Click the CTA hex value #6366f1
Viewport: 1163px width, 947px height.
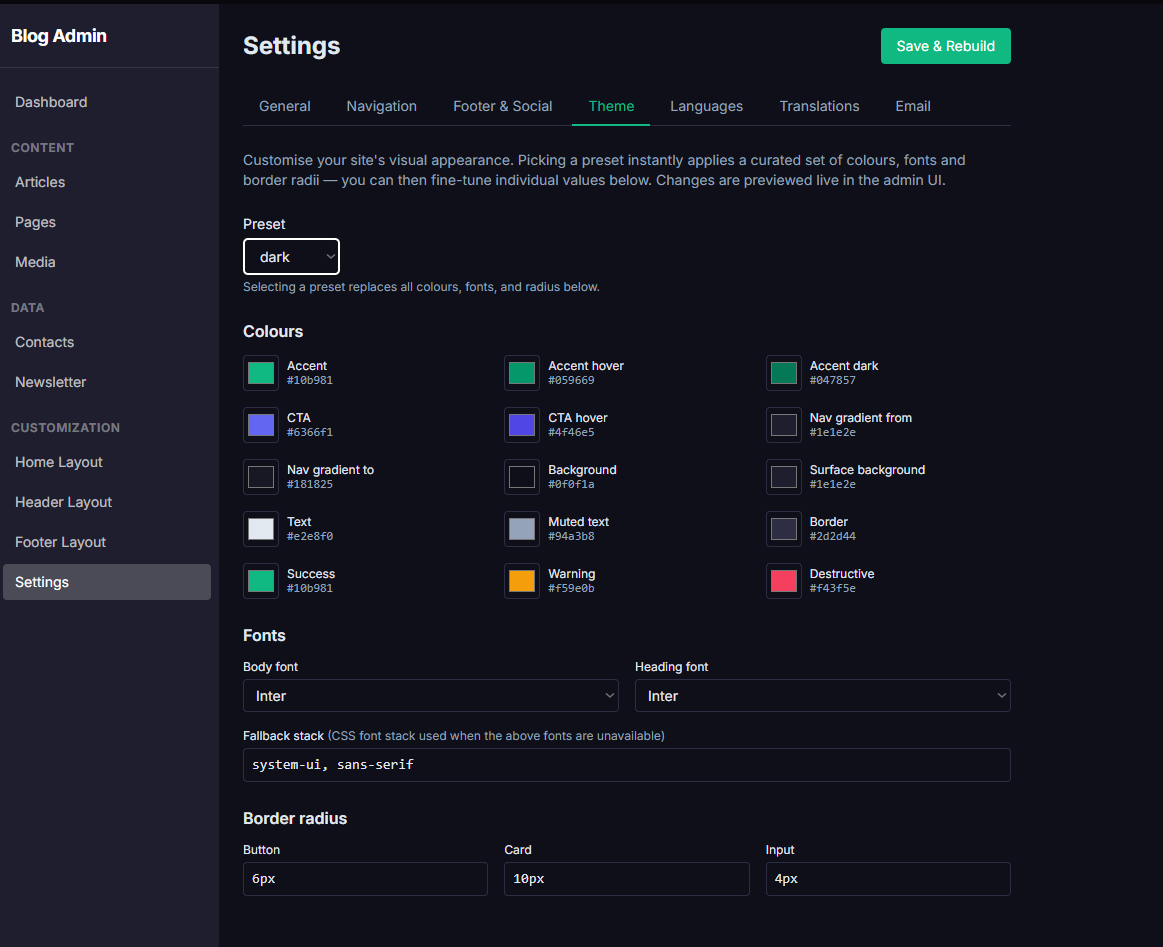click(x=310, y=432)
